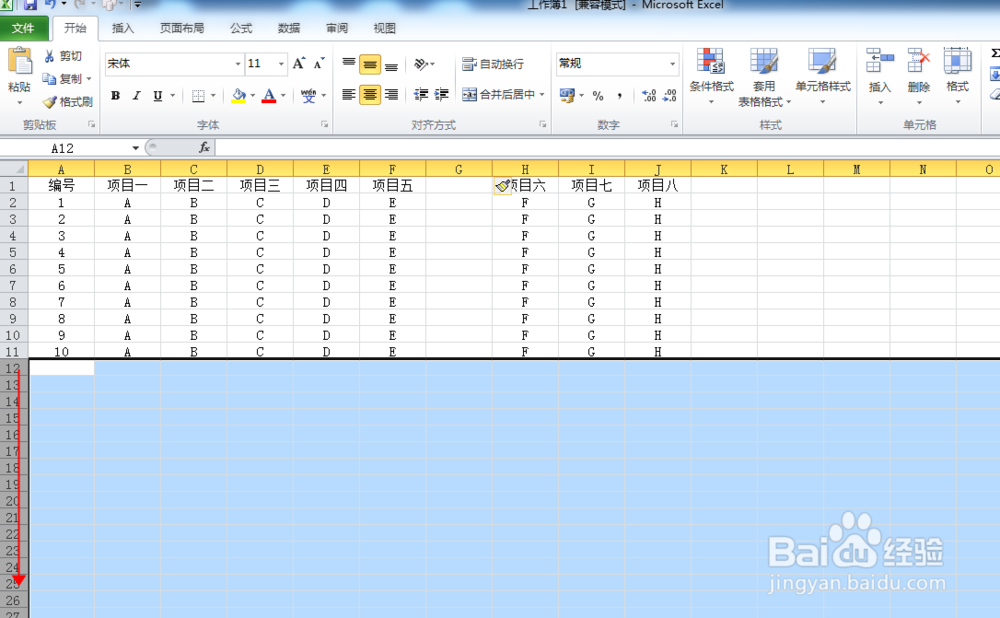Apply comma style format

pos(619,96)
